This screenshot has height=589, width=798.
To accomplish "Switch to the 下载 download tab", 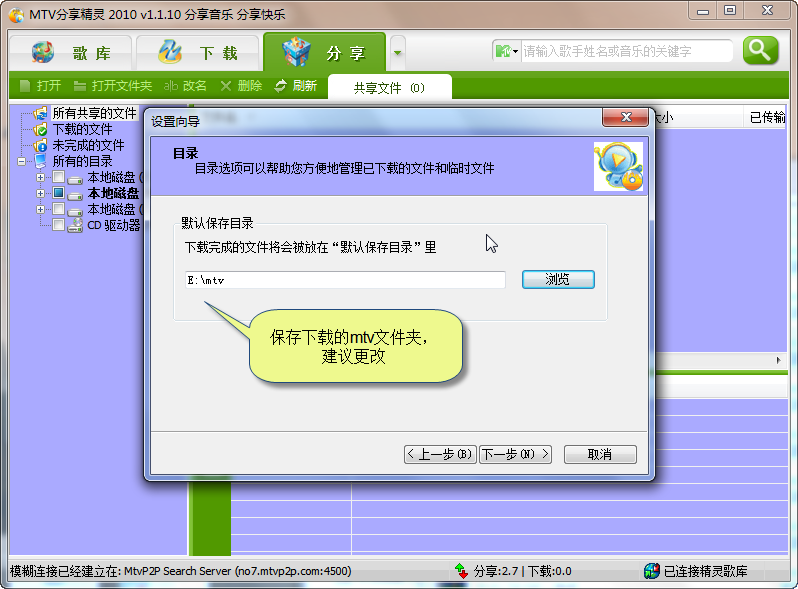I will [197, 53].
